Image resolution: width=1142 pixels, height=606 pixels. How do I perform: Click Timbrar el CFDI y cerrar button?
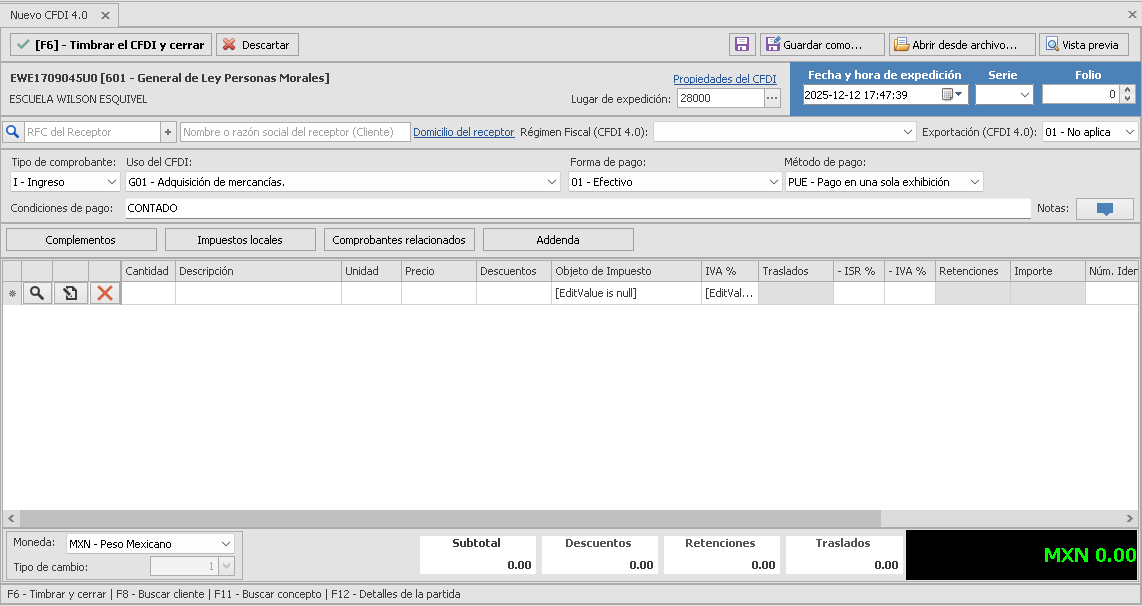click(x=111, y=45)
